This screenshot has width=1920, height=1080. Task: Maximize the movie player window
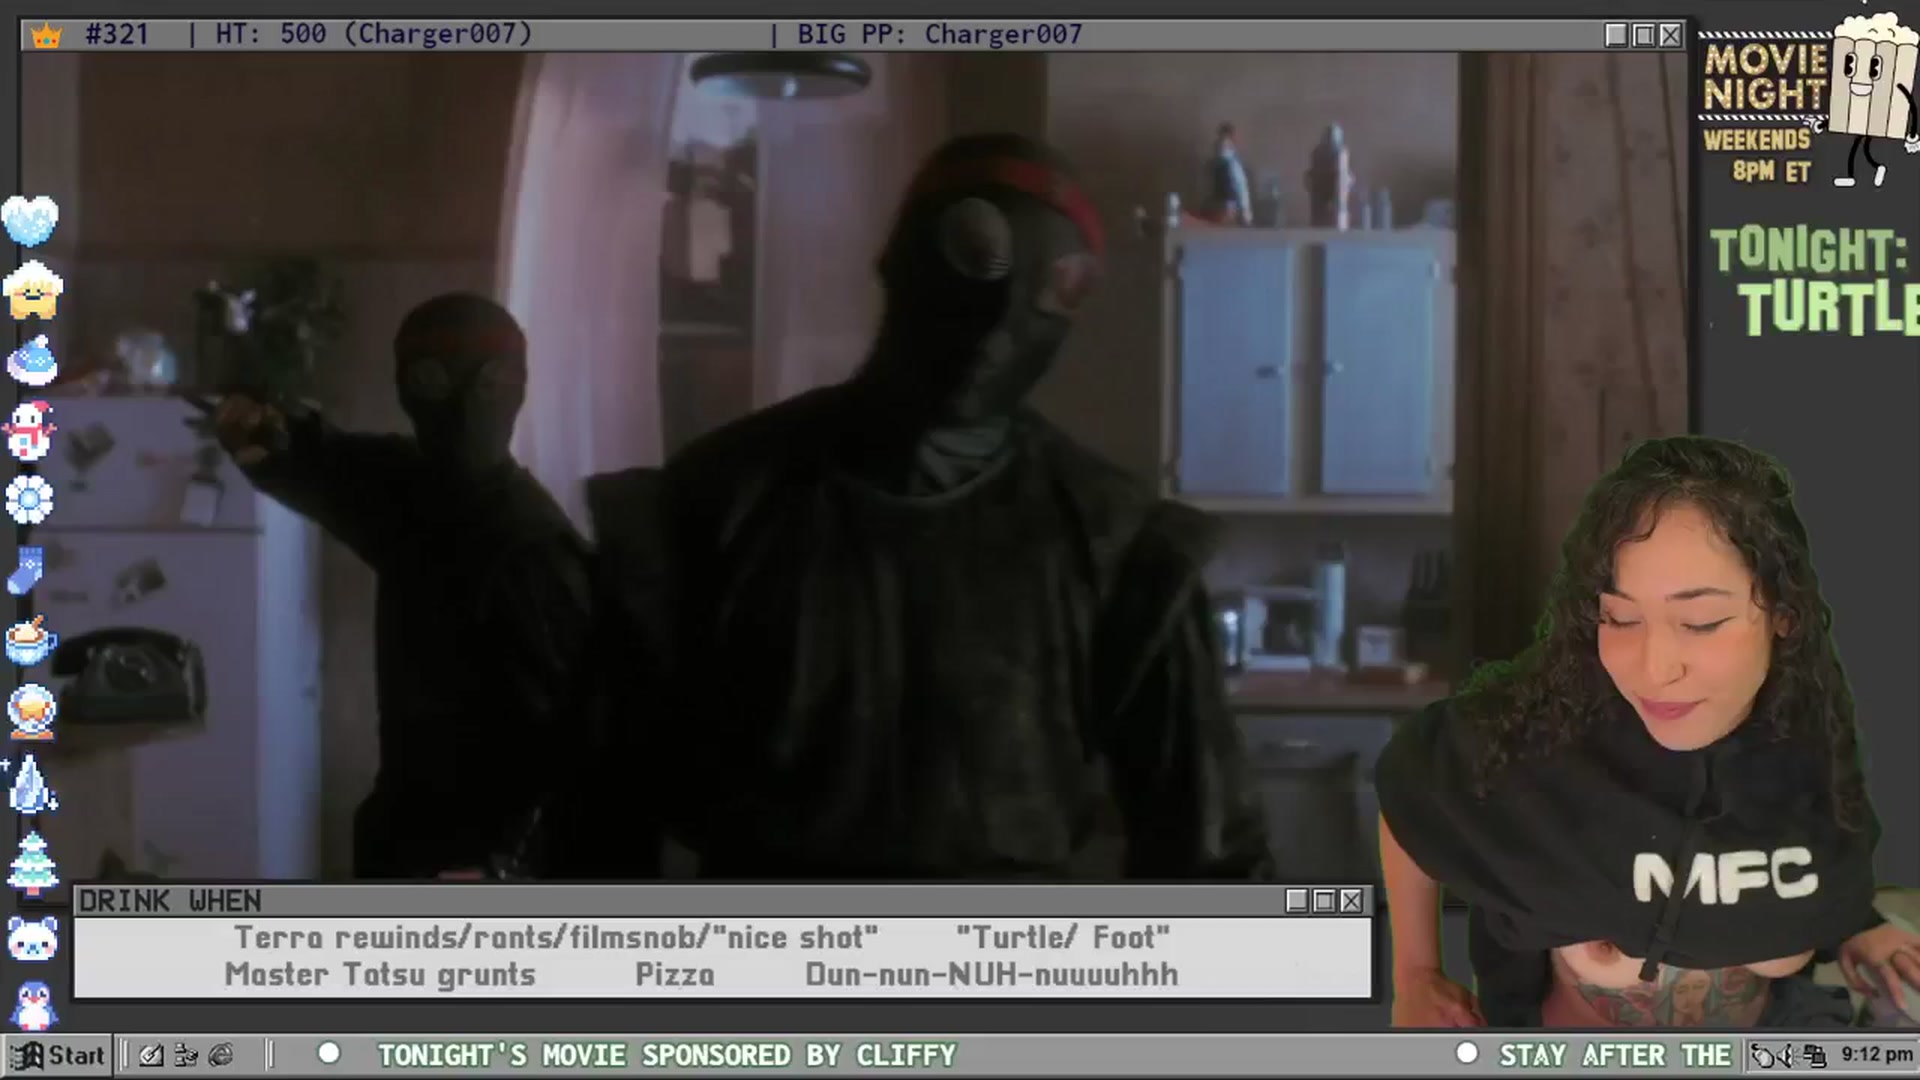[x=1643, y=35]
